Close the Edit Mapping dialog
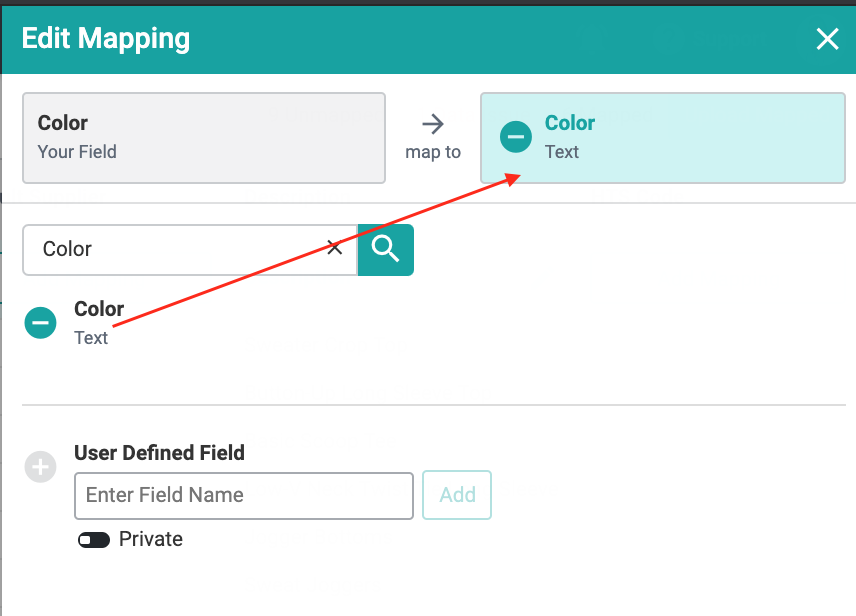Screen dimensions: 856x616 pos(827,39)
